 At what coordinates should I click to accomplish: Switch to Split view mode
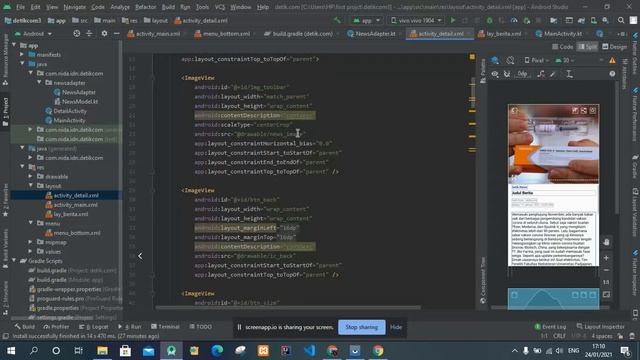587,47
